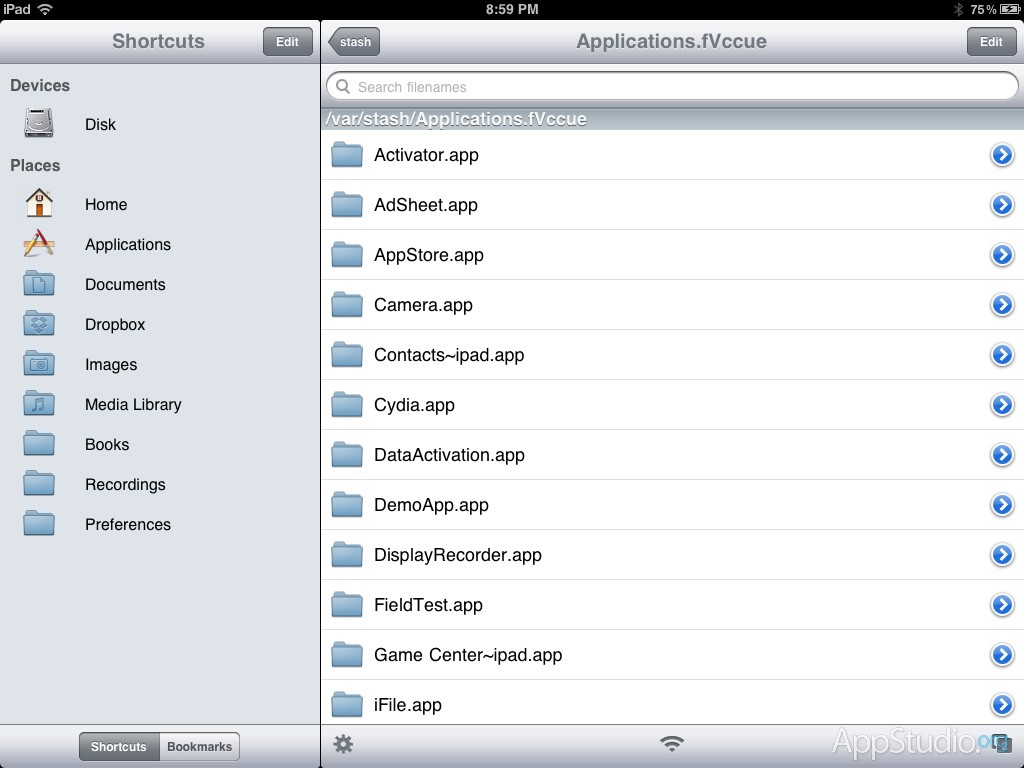
Task: Open the settings gear icon
Action: (x=343, y=744)
